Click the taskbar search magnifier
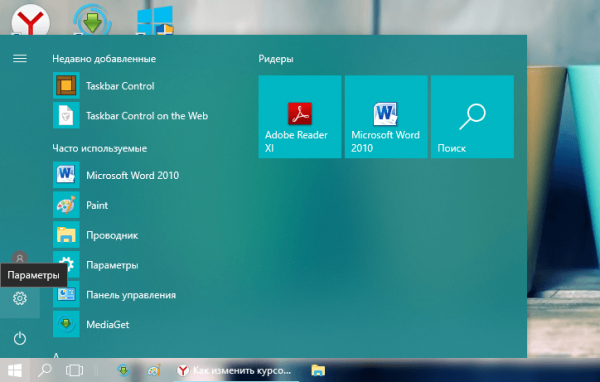This screenshot has height=382, width=600. coord(44,370)
